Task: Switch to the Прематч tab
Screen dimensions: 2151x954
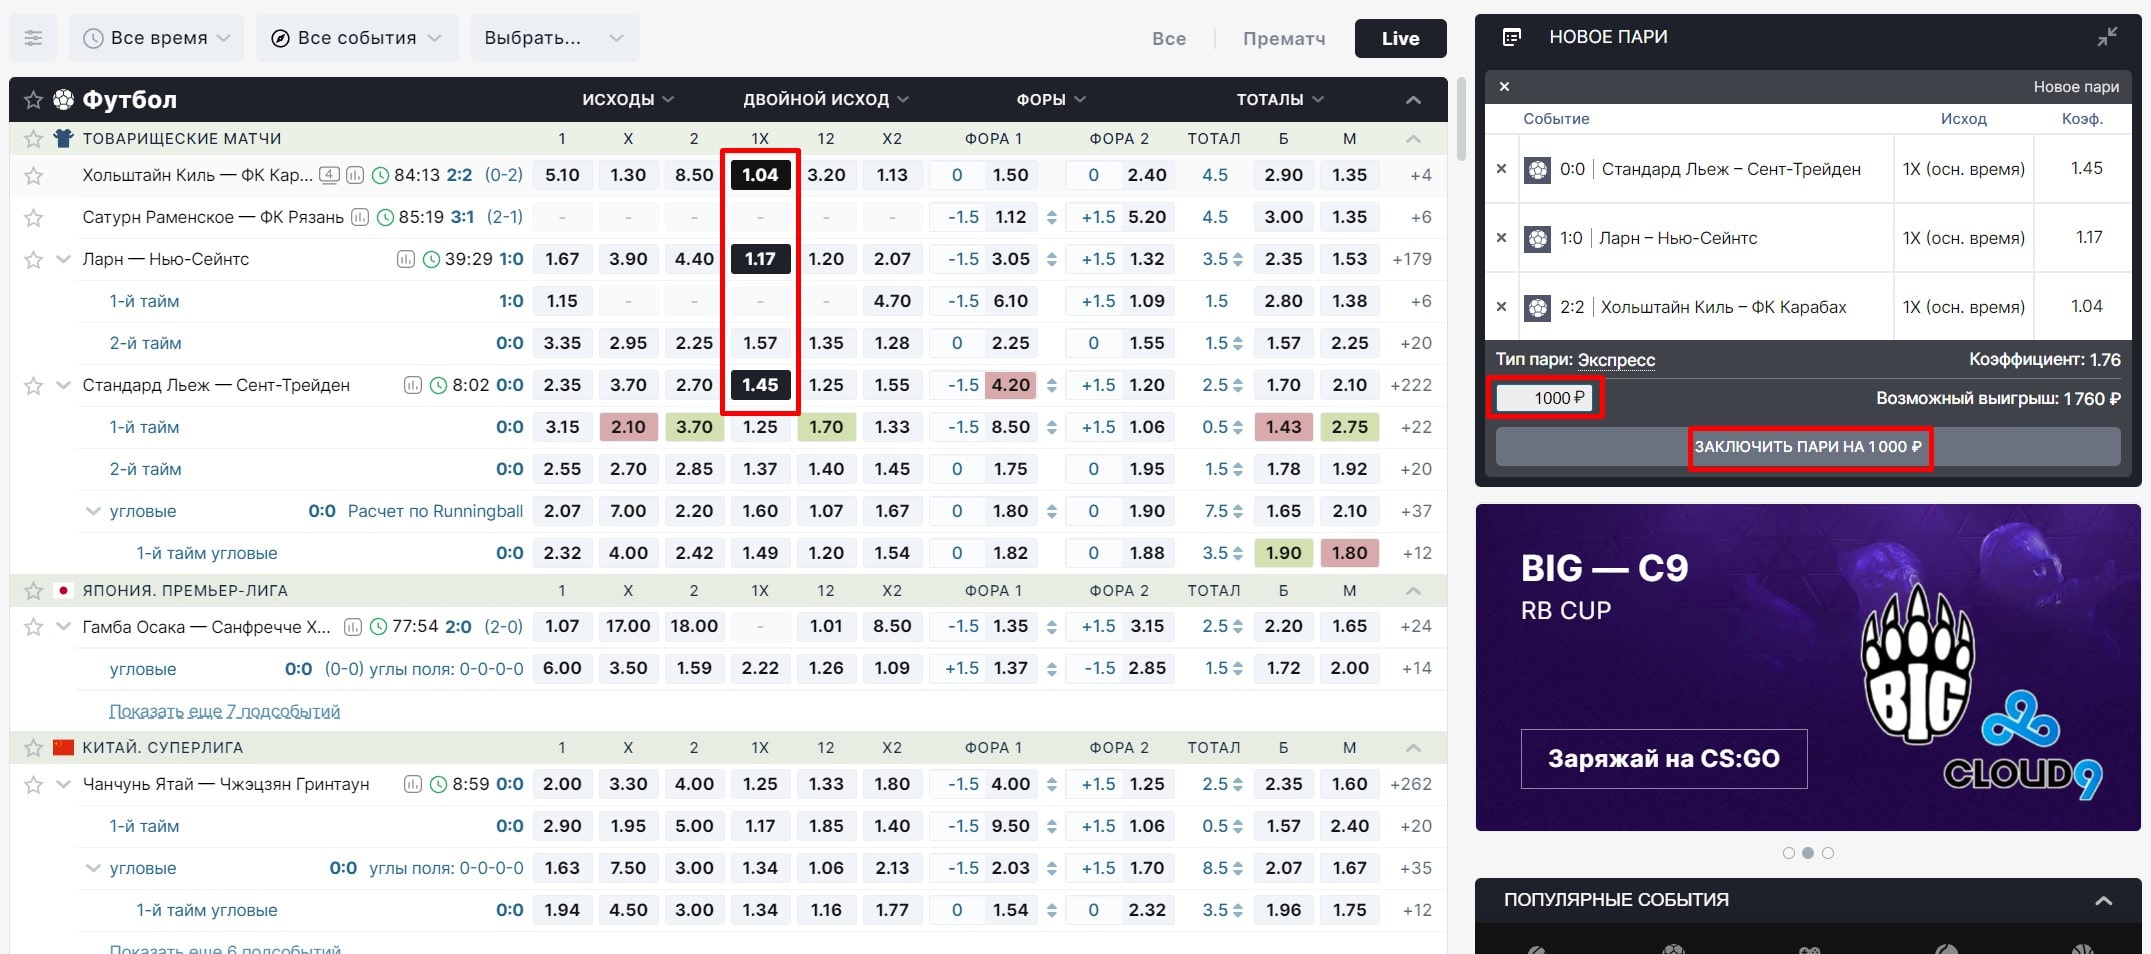Action: (x=1283, y=39)
